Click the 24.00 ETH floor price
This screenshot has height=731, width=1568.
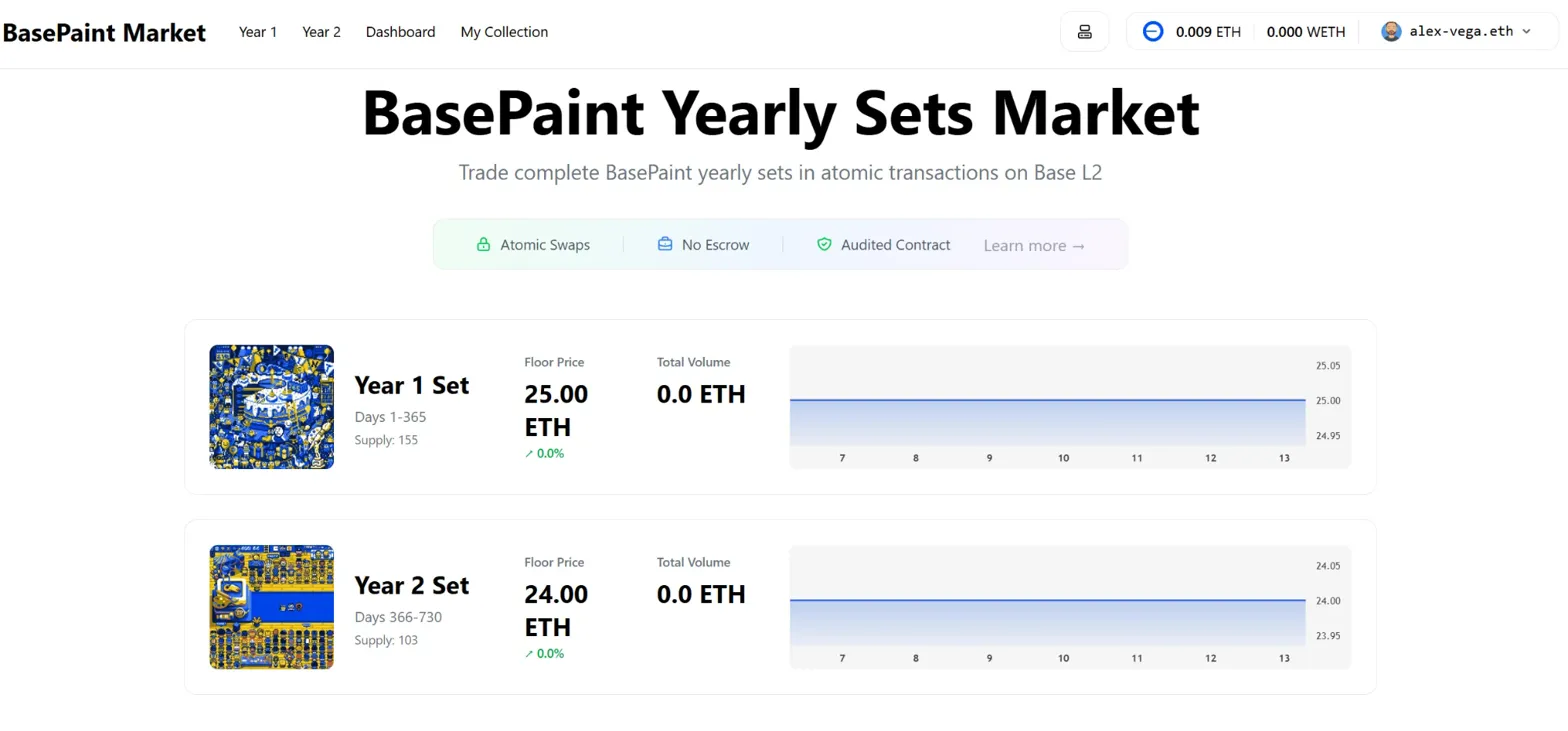tap(557, 611)
